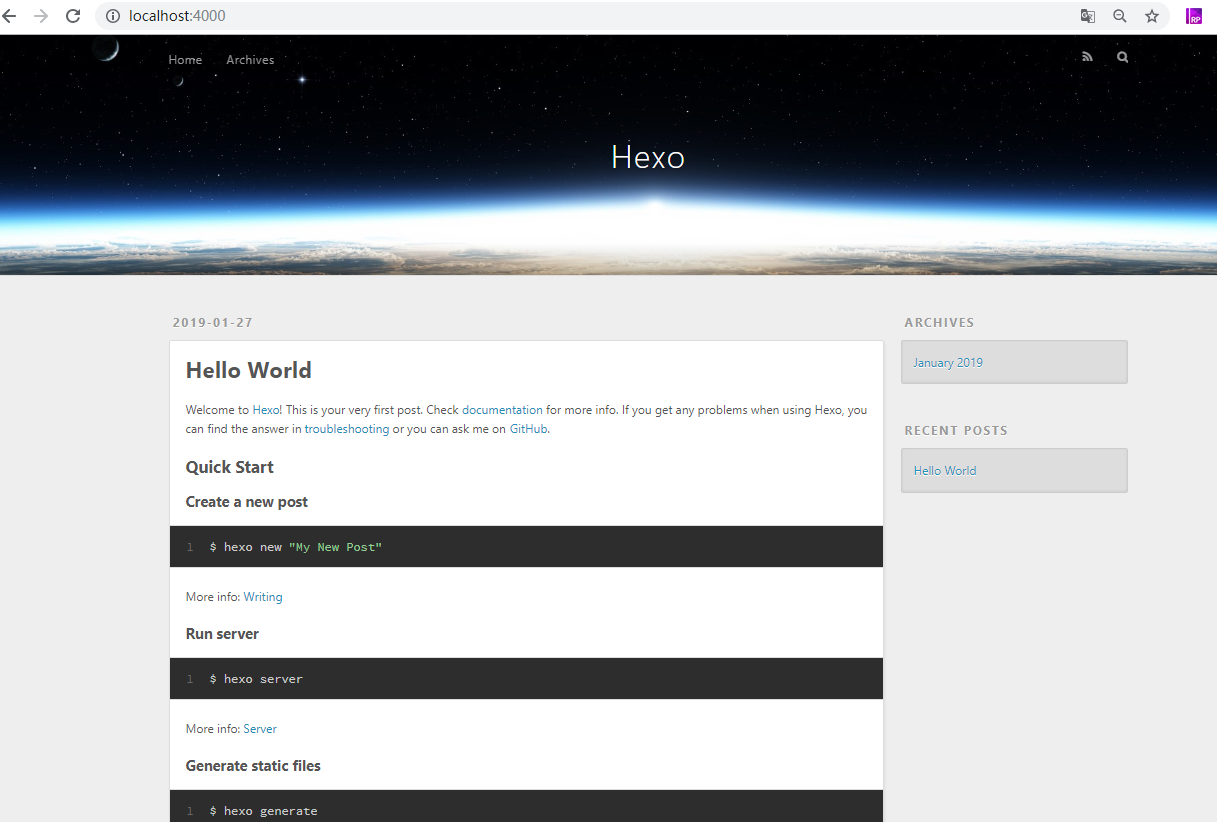
Task: Click the zoom magnifier icon in address bar
Action: tap(1120, 16)
